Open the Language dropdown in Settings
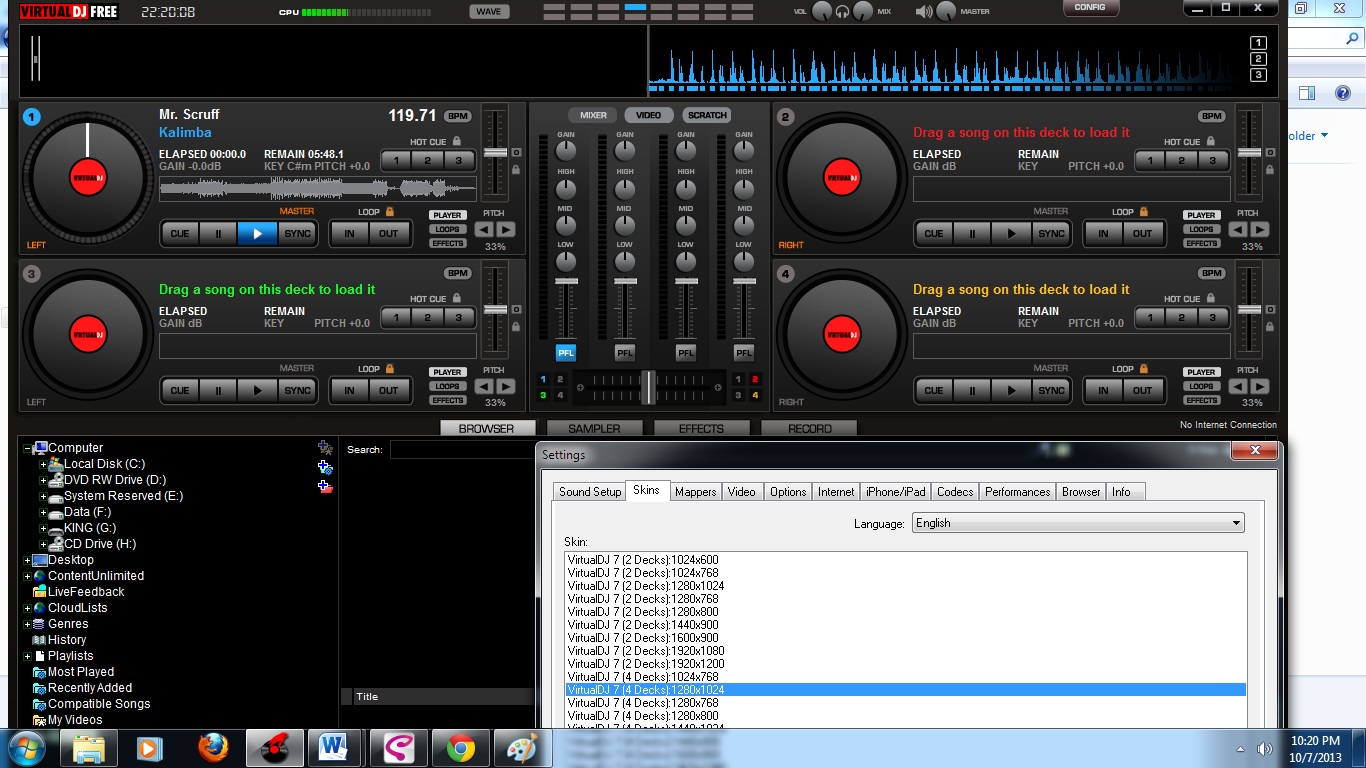The height and width of the screenshot is (768, 1366). [x=1078, y=523]
